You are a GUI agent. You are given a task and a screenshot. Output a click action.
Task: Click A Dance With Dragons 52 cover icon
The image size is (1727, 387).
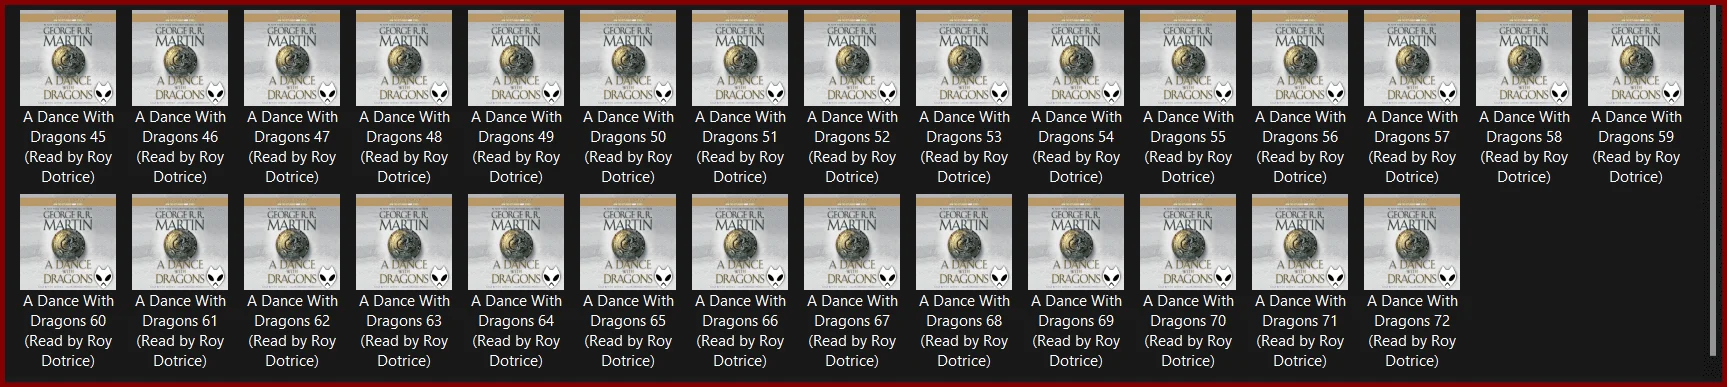(x=852, y=58)
